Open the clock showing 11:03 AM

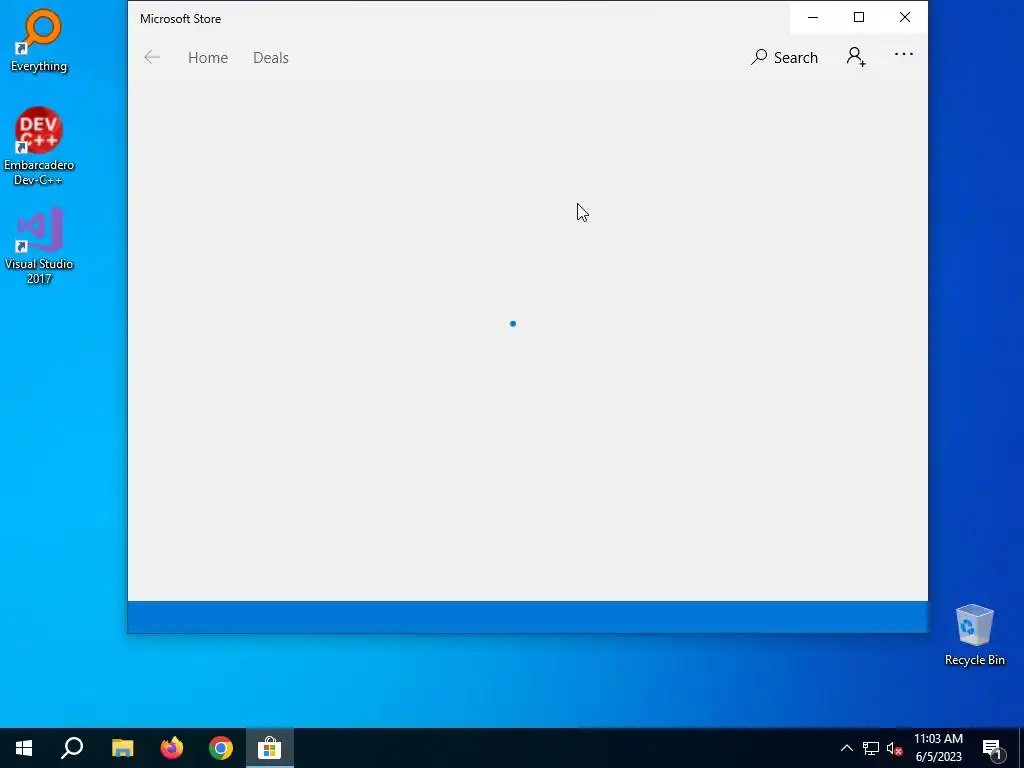[x=938, y=748]
